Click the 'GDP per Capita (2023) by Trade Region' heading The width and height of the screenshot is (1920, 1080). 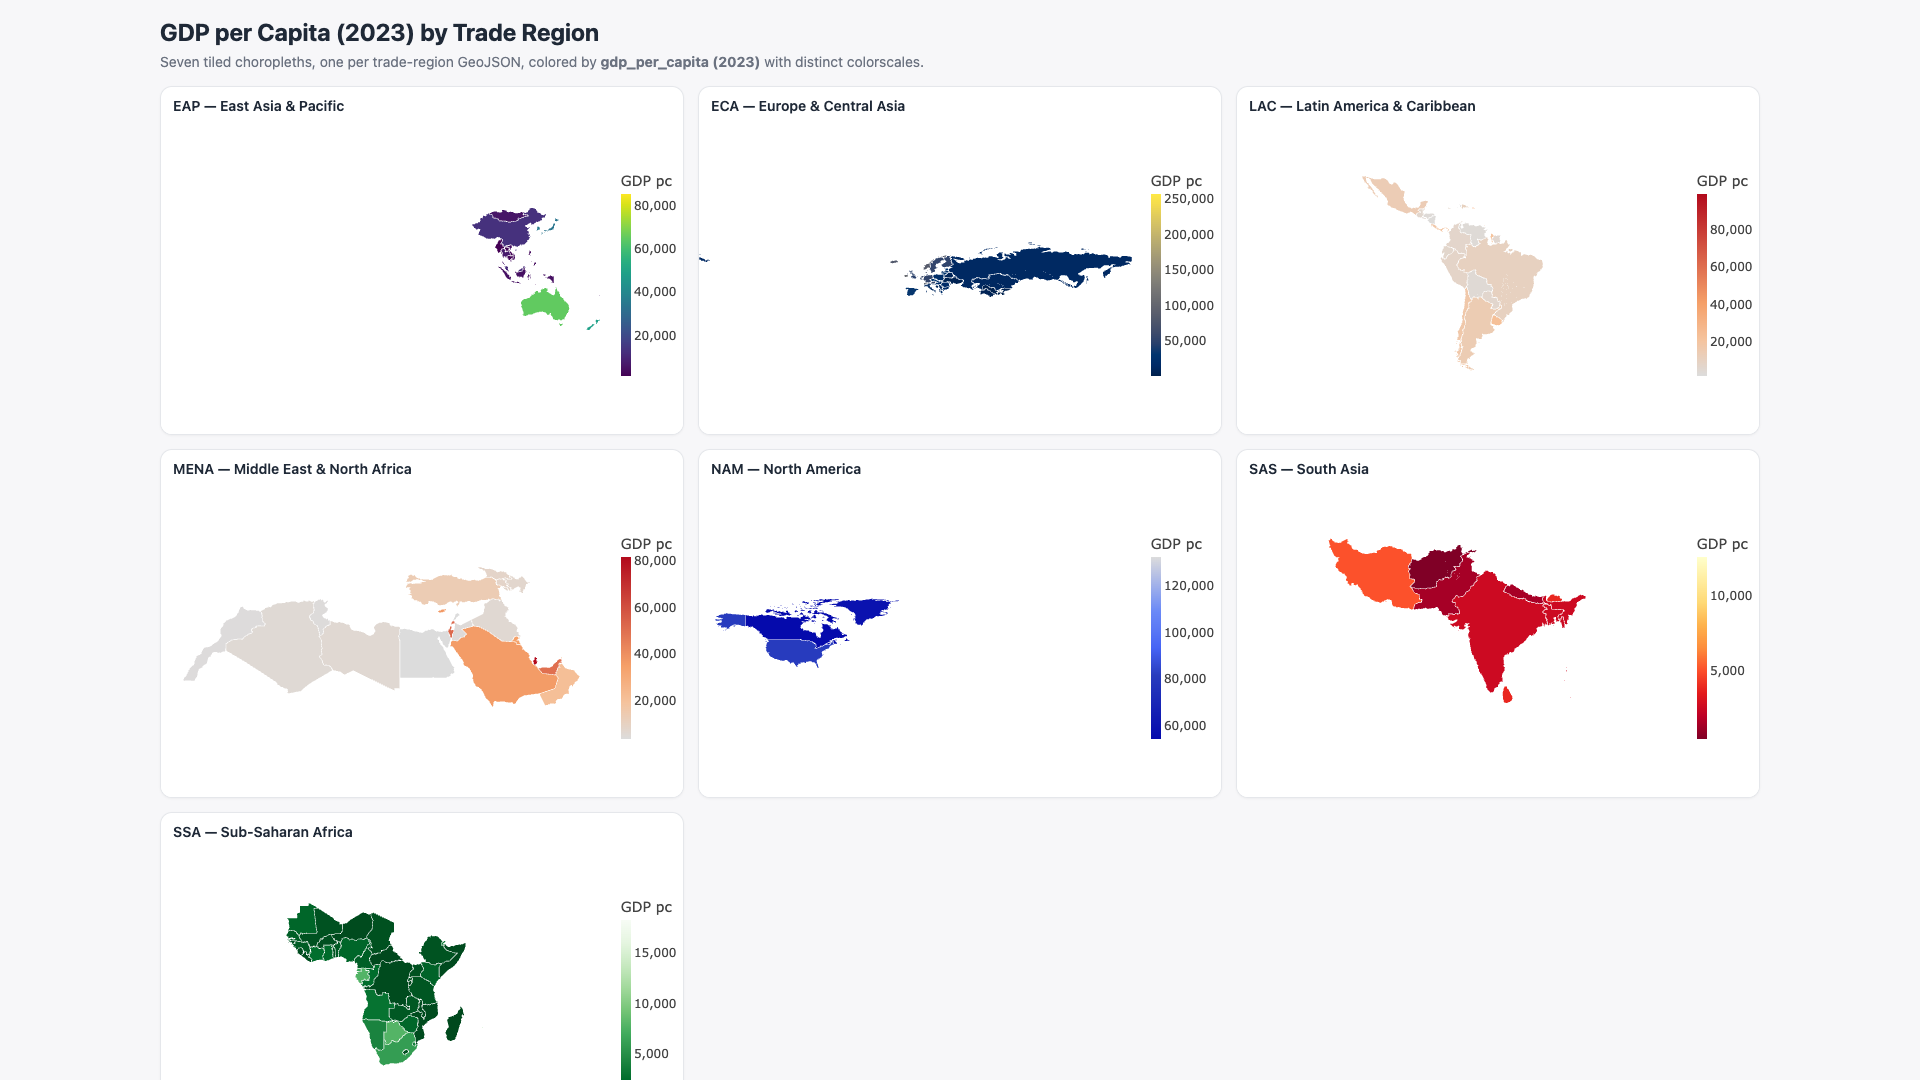379,33
